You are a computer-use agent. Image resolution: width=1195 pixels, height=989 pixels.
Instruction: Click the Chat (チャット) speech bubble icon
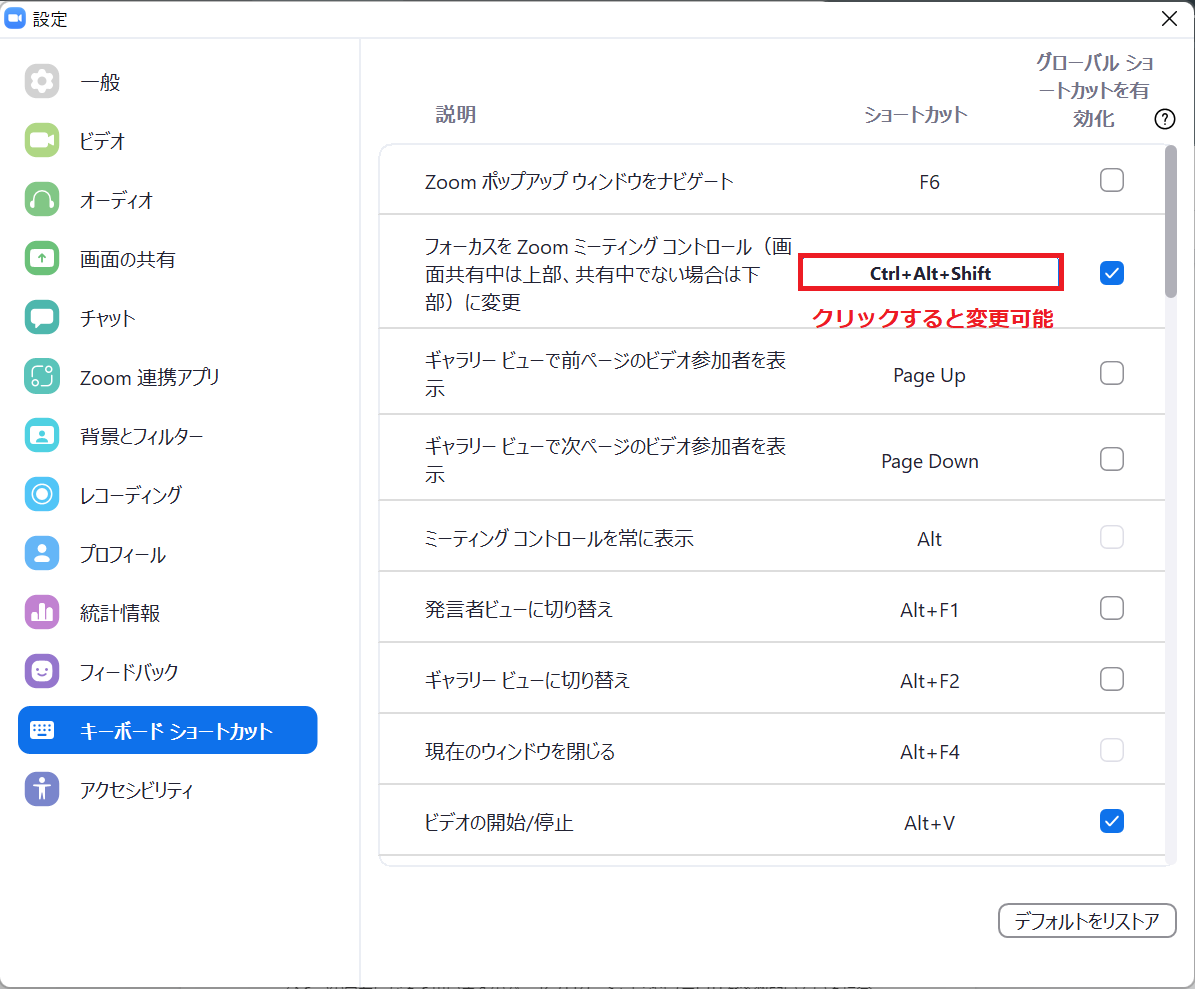(x=42, y=318)
